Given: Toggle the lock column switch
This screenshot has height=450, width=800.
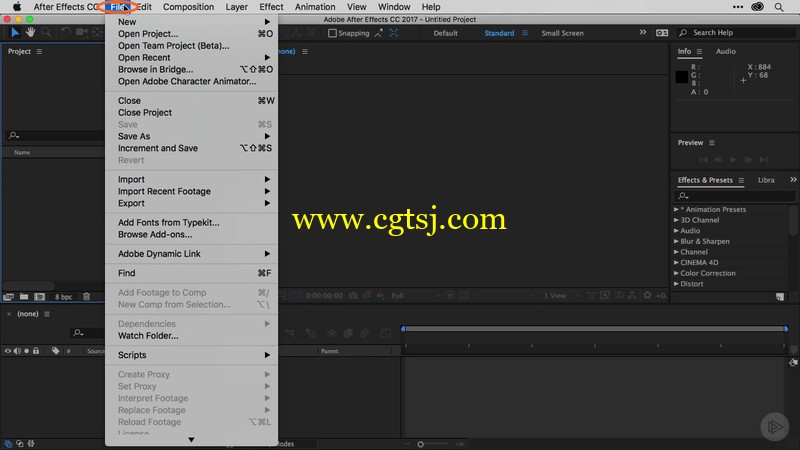Looking at the screenshot, I should (36, 351).
